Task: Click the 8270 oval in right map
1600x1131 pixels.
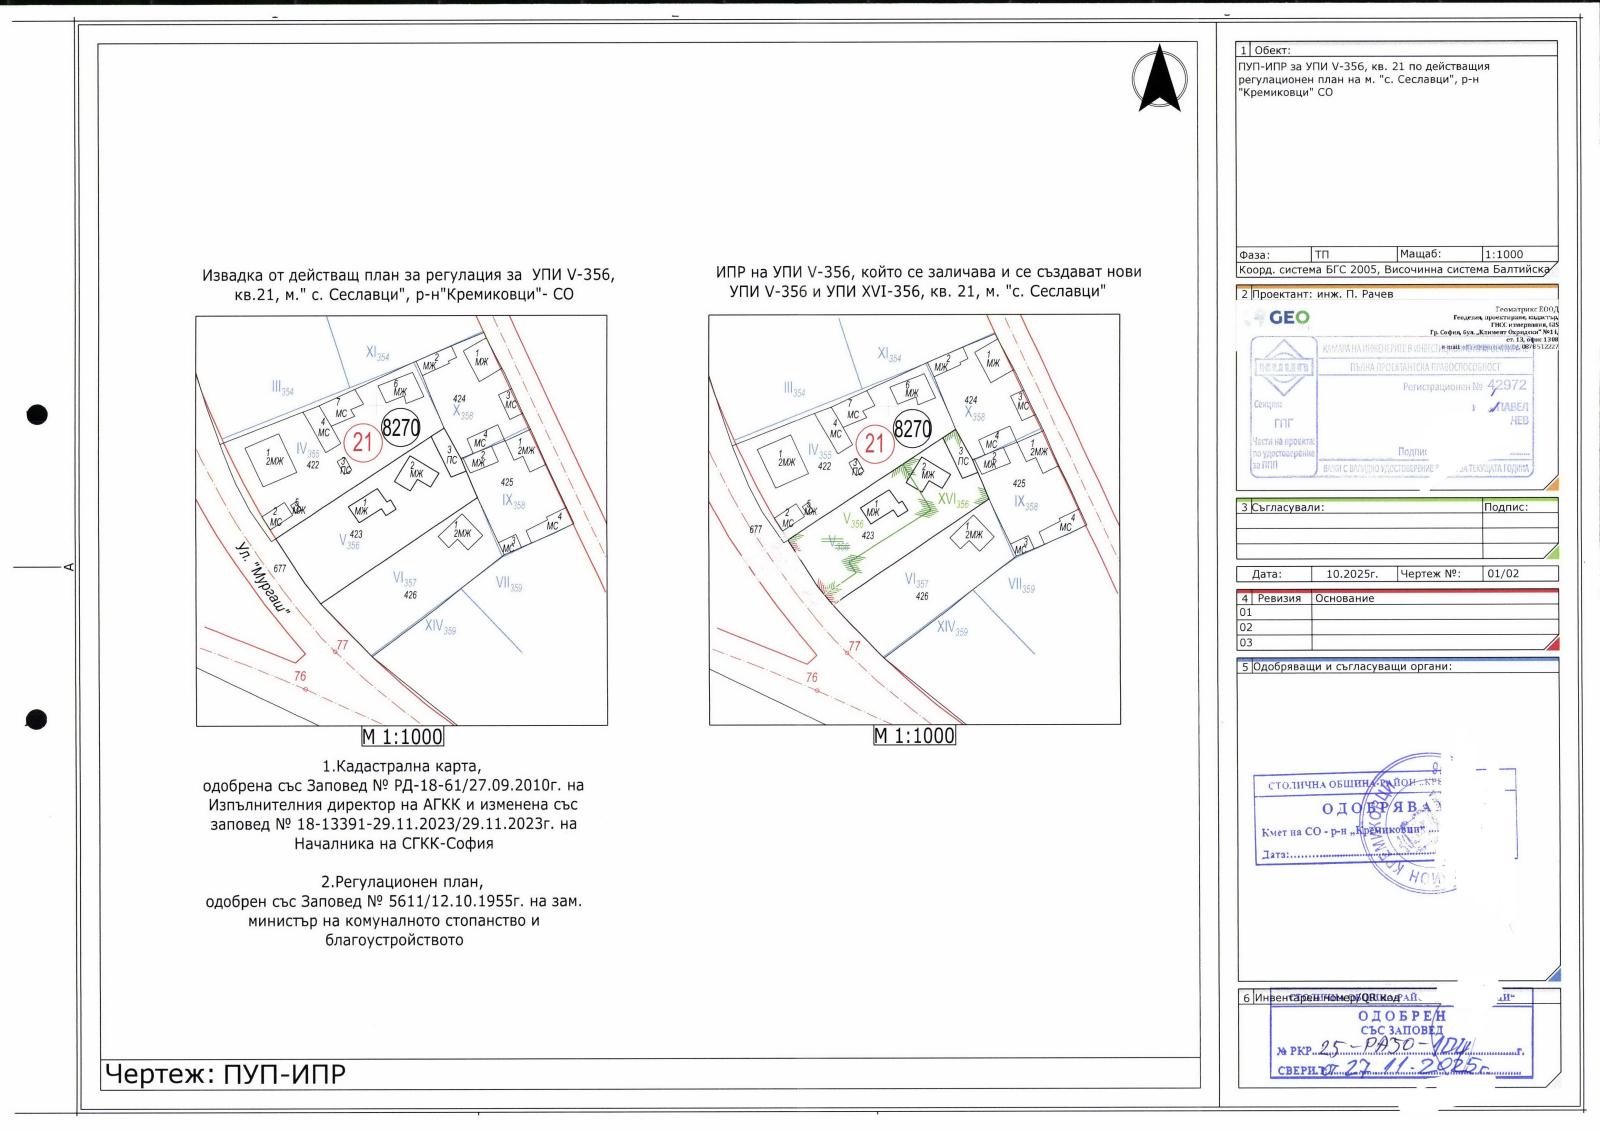Action: 912,429
